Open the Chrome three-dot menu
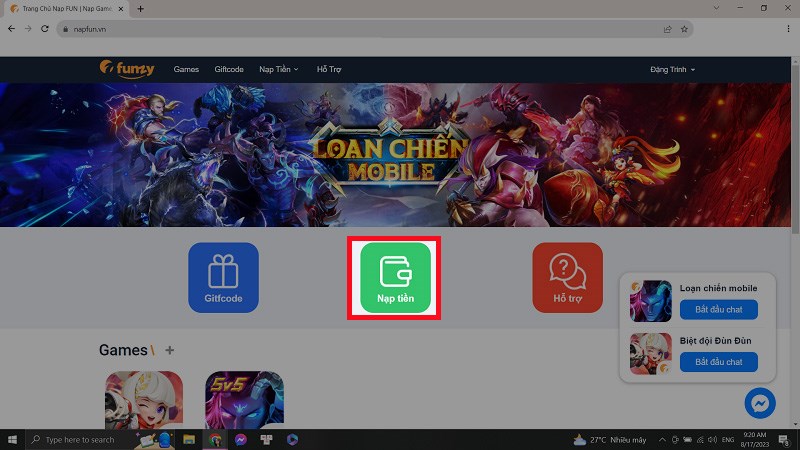Image resolution: width=800 pixels, height=450 pixels. (x=788, y=29)
